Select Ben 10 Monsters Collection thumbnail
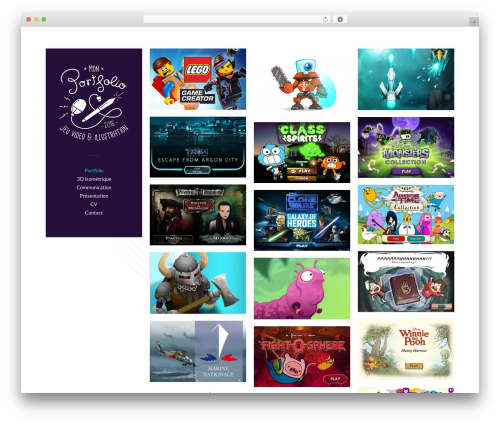The height and width of the screenshot is (423, 500). pos(406,147)
